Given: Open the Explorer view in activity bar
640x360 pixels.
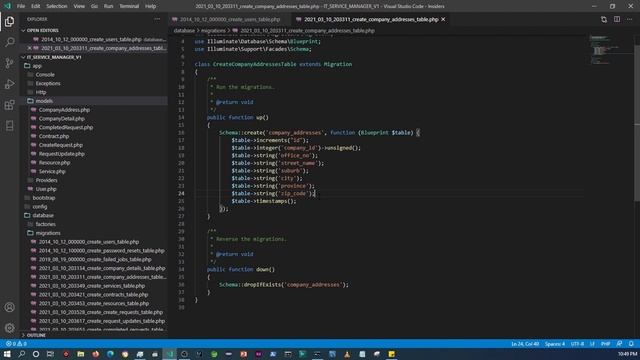Looking at the screenshot, I should coord(9,21).
